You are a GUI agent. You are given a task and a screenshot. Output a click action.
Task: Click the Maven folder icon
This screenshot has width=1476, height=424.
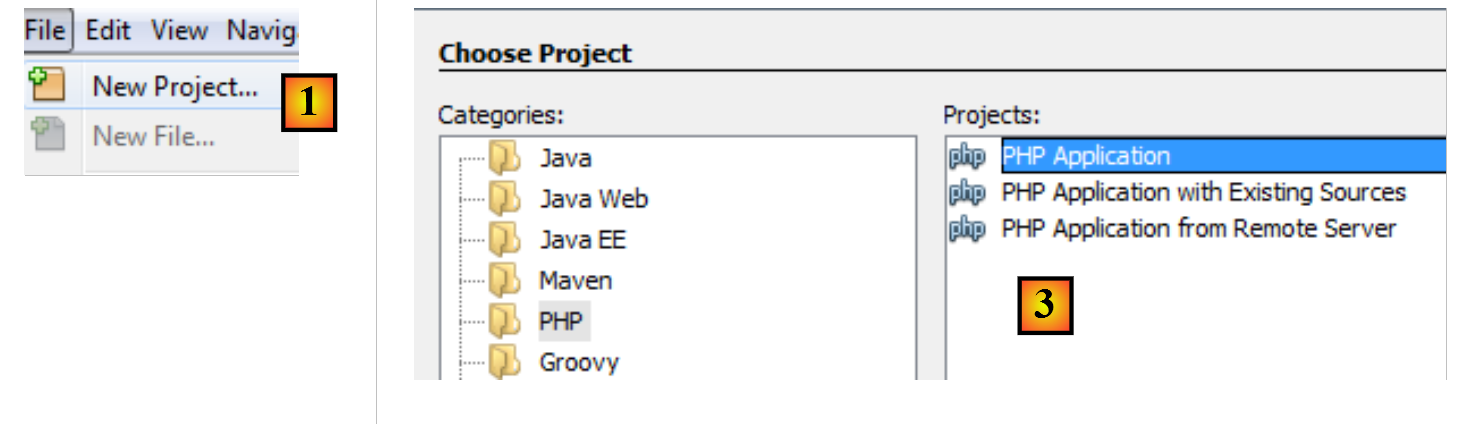(x=505, y=281)
